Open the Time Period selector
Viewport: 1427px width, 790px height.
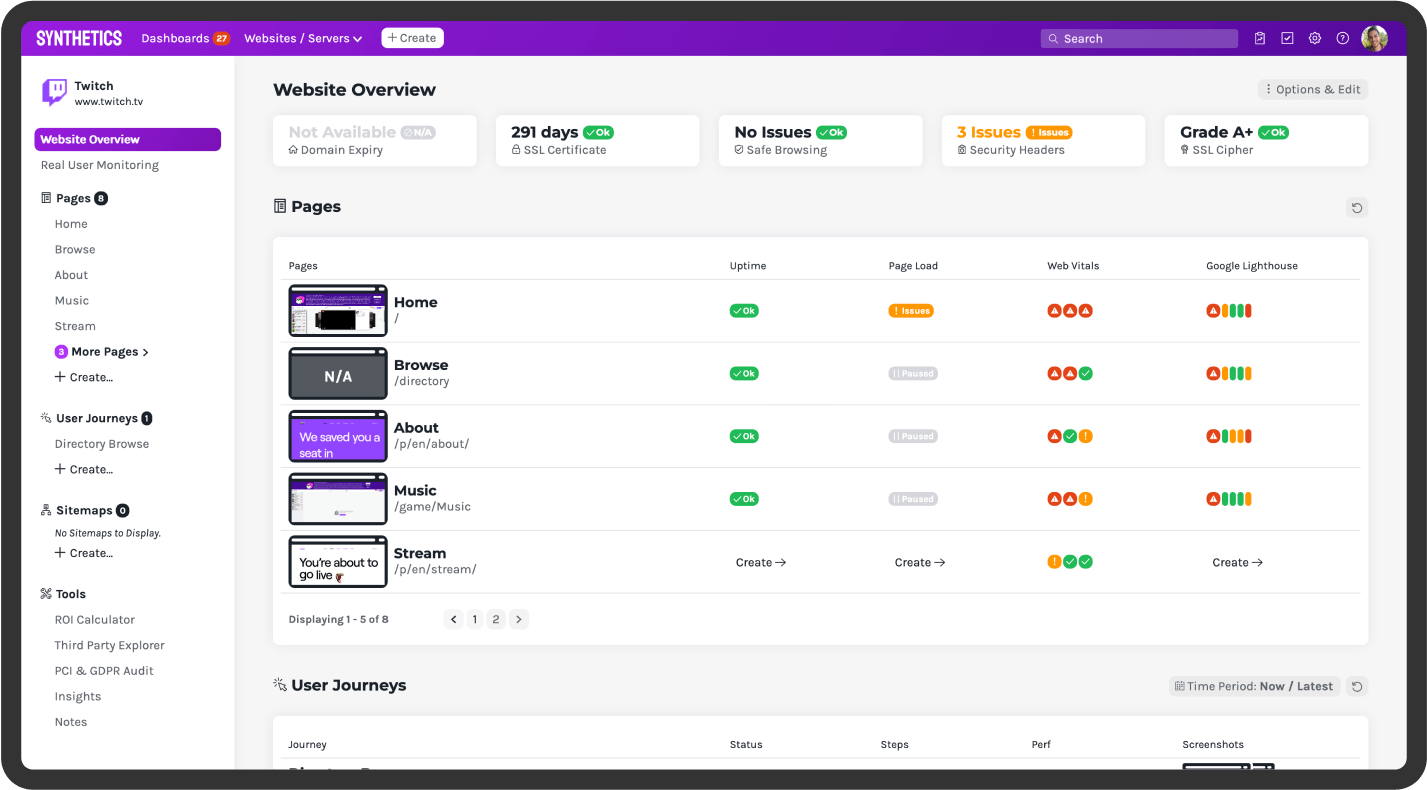[x=1254, y=686]
